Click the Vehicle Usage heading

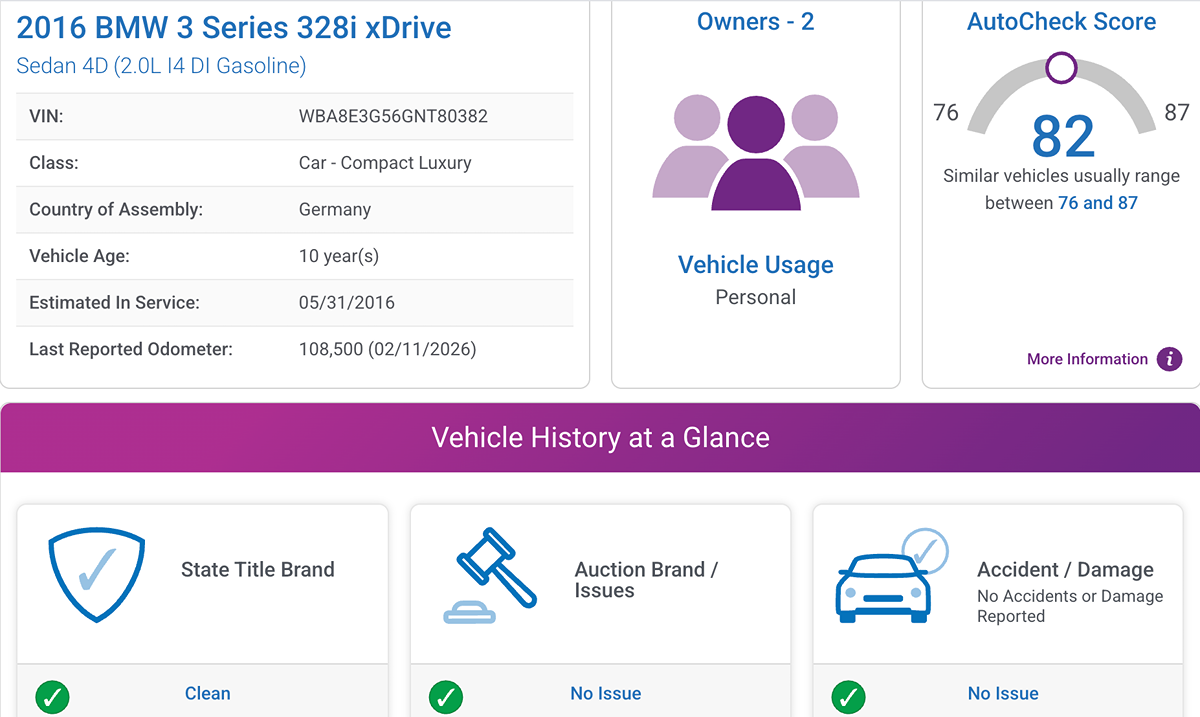pyautogui.click(x=756, y=265)
